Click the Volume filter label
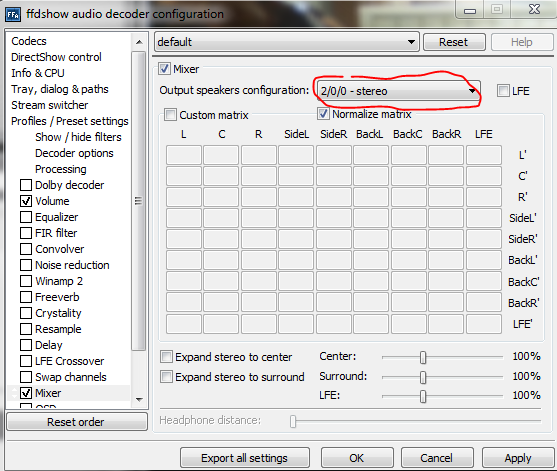Screen dimensions: 557x471 [x=52, y=201]
